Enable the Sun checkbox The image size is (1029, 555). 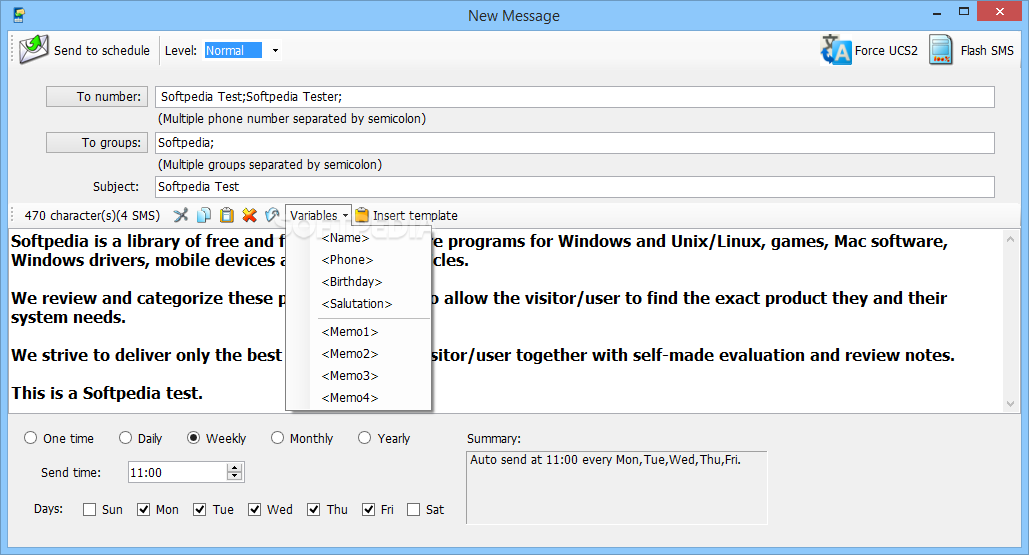tap(90, 510)
